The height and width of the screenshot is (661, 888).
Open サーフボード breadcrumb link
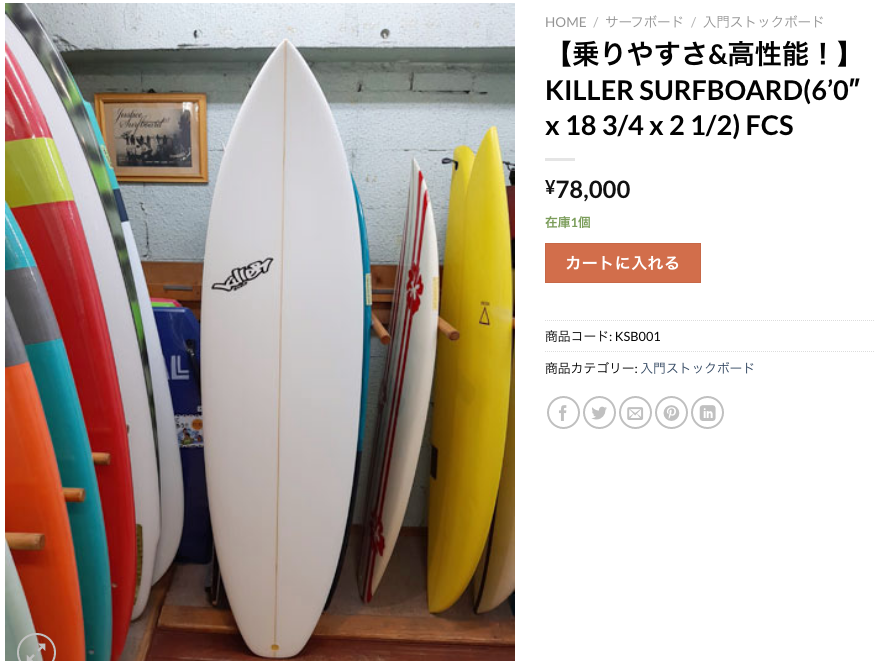pos(644,22)
